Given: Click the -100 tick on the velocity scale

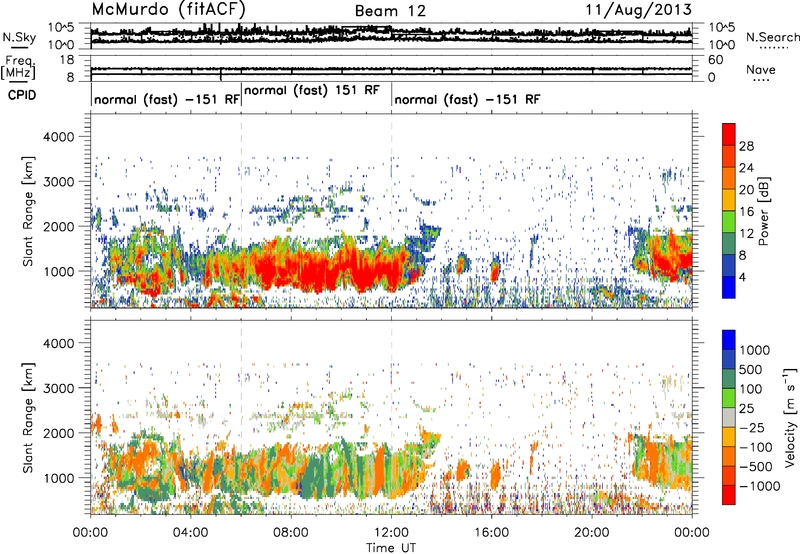Looking at the screenshot, I should click(756, 447).
